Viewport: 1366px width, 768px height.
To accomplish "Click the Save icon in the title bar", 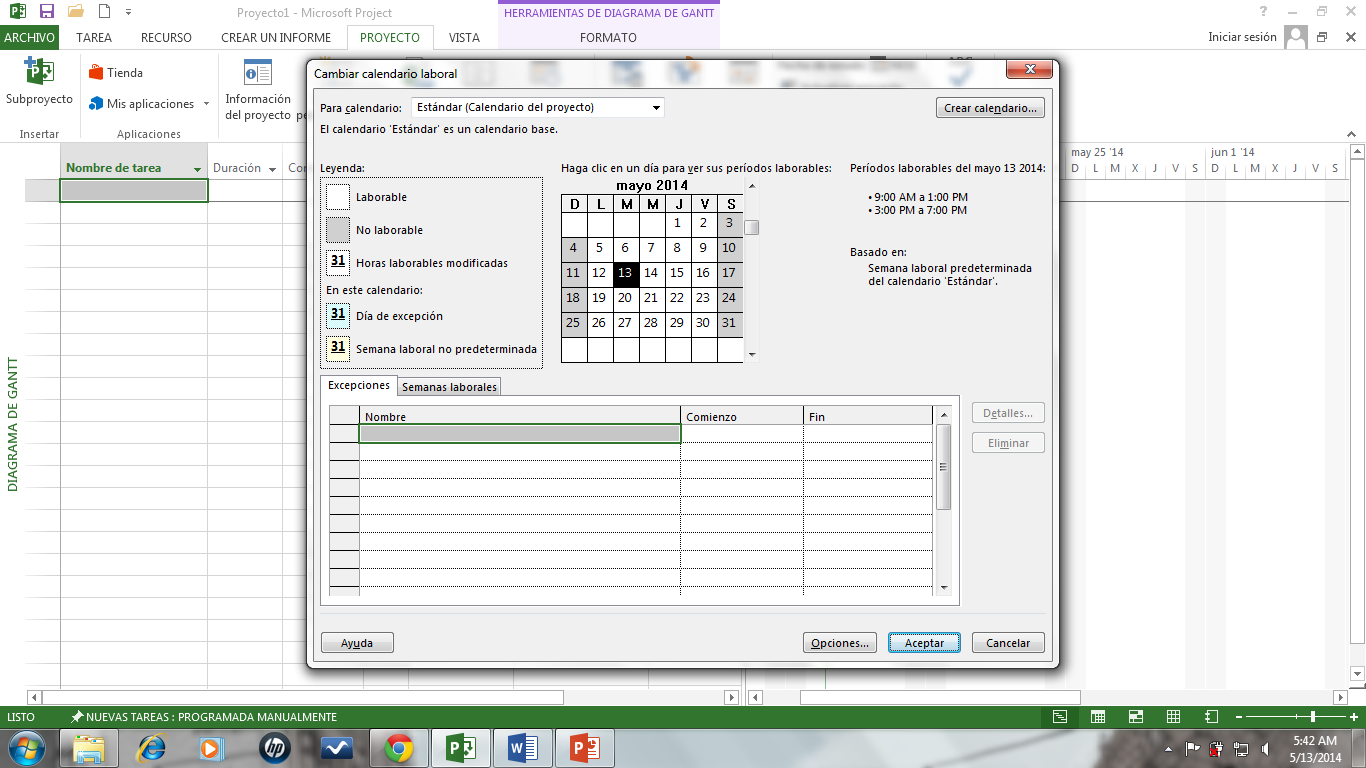I will coord(46,12).
